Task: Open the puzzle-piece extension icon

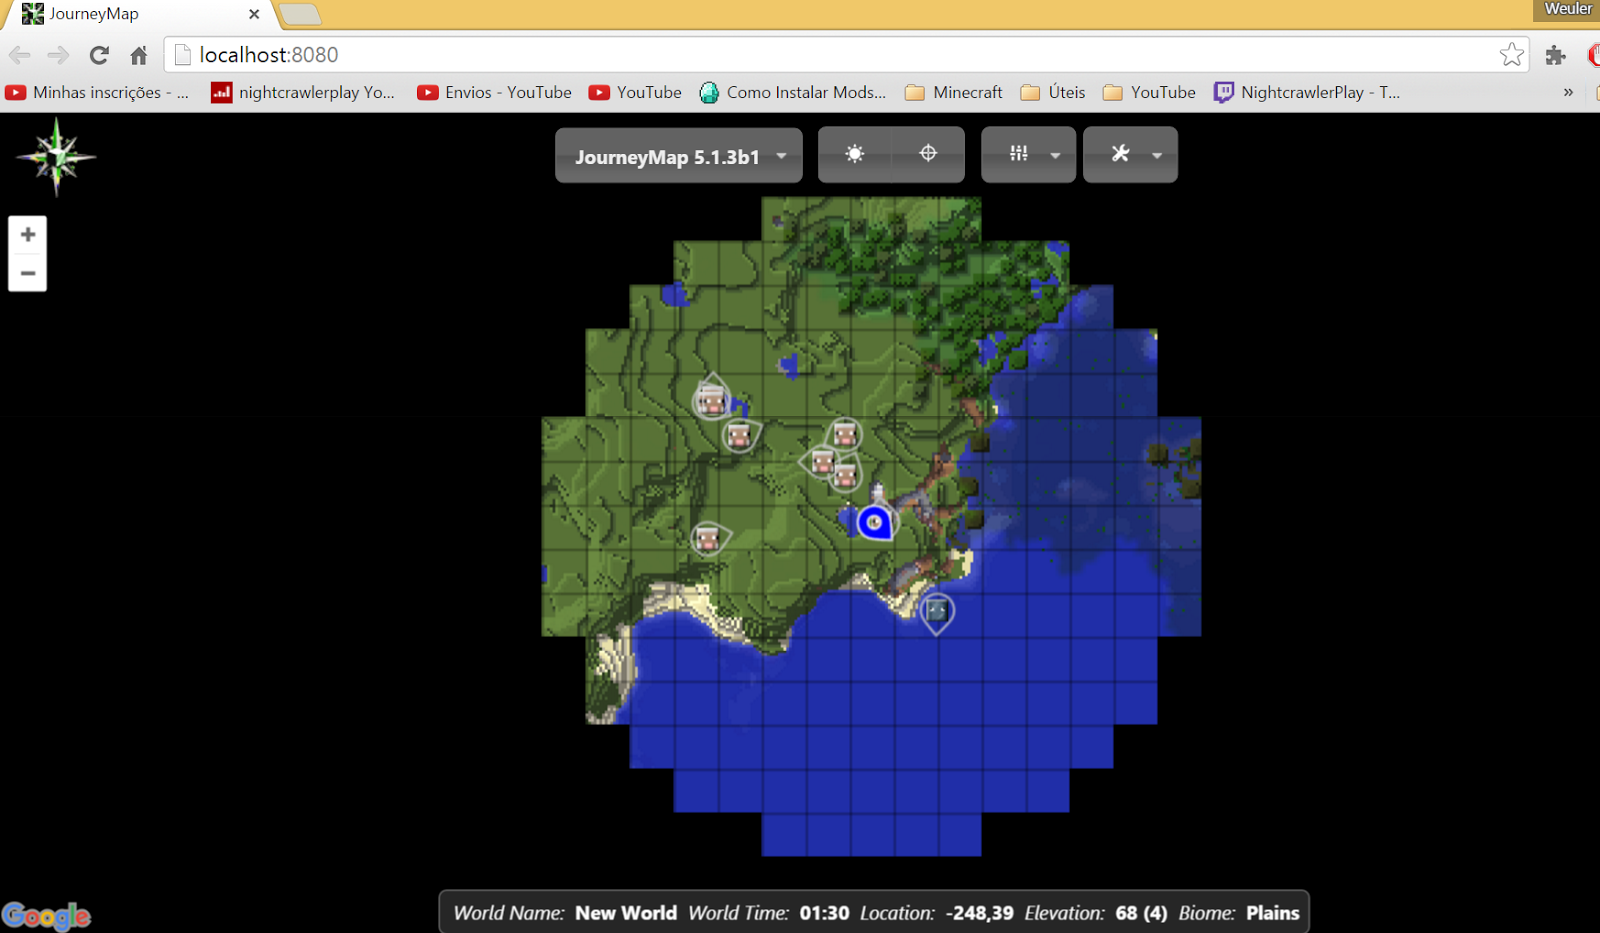Action: [1555, 55]
